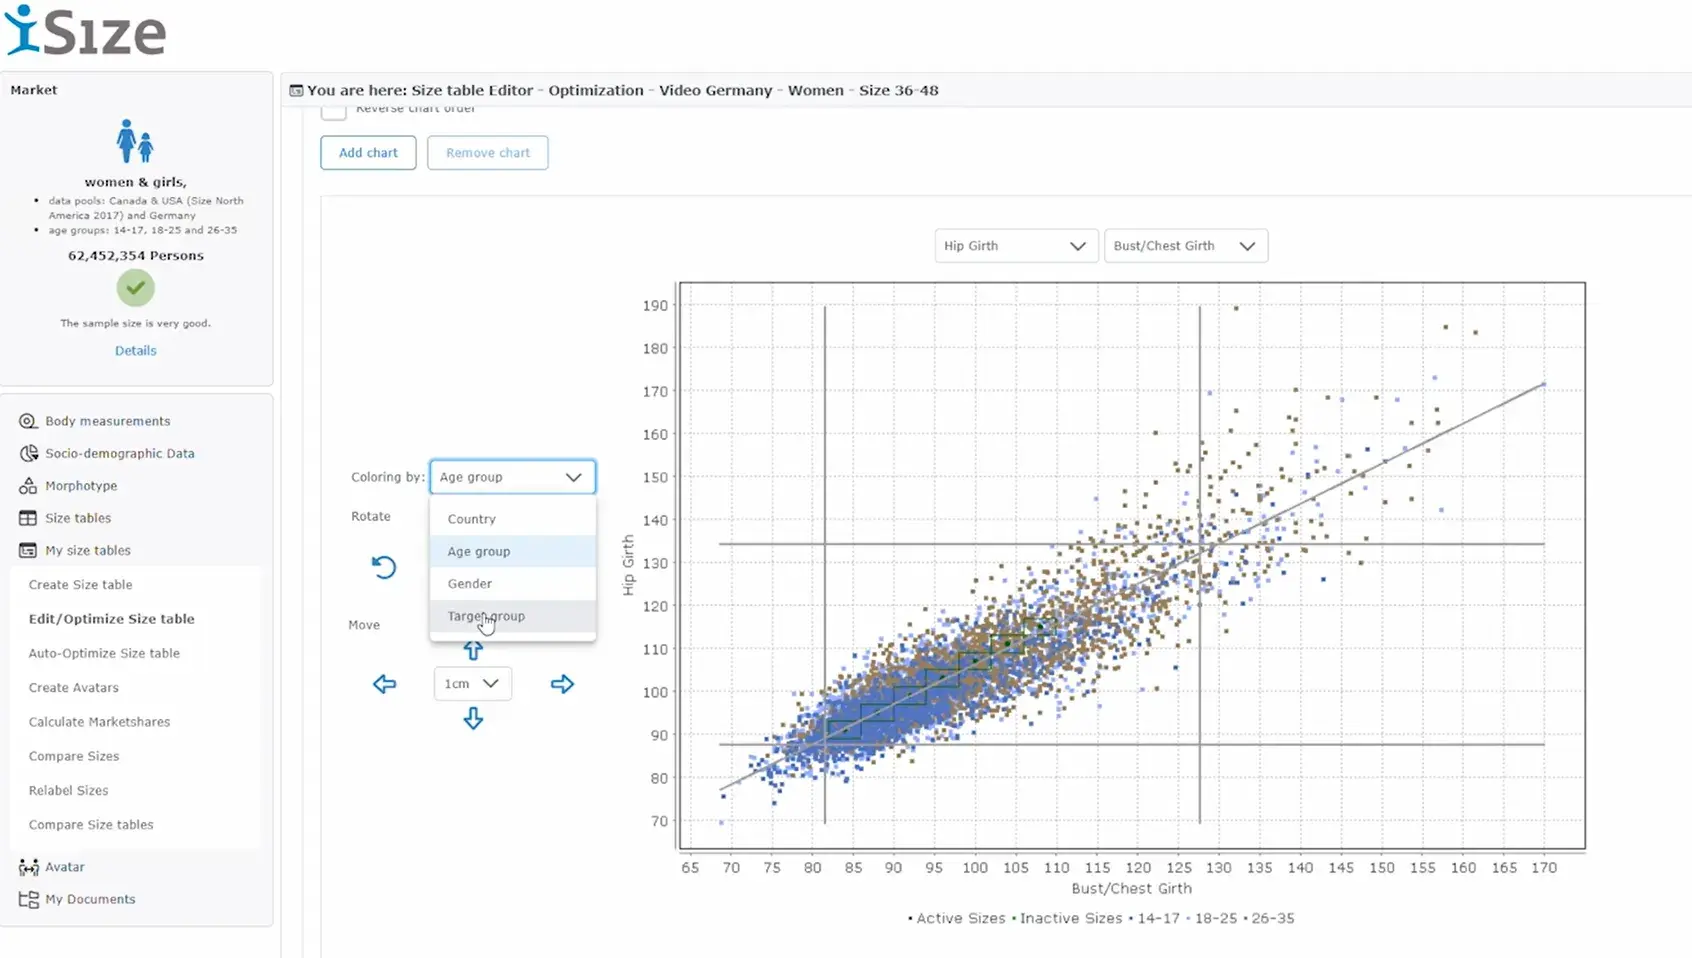
Task: Open Relabel Sizes
Action: coord(68,790)
